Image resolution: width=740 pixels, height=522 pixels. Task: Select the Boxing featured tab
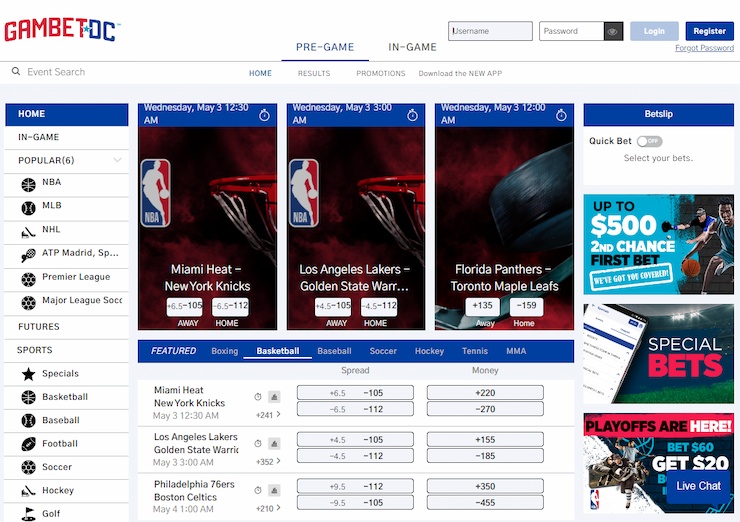coord(225,351)
